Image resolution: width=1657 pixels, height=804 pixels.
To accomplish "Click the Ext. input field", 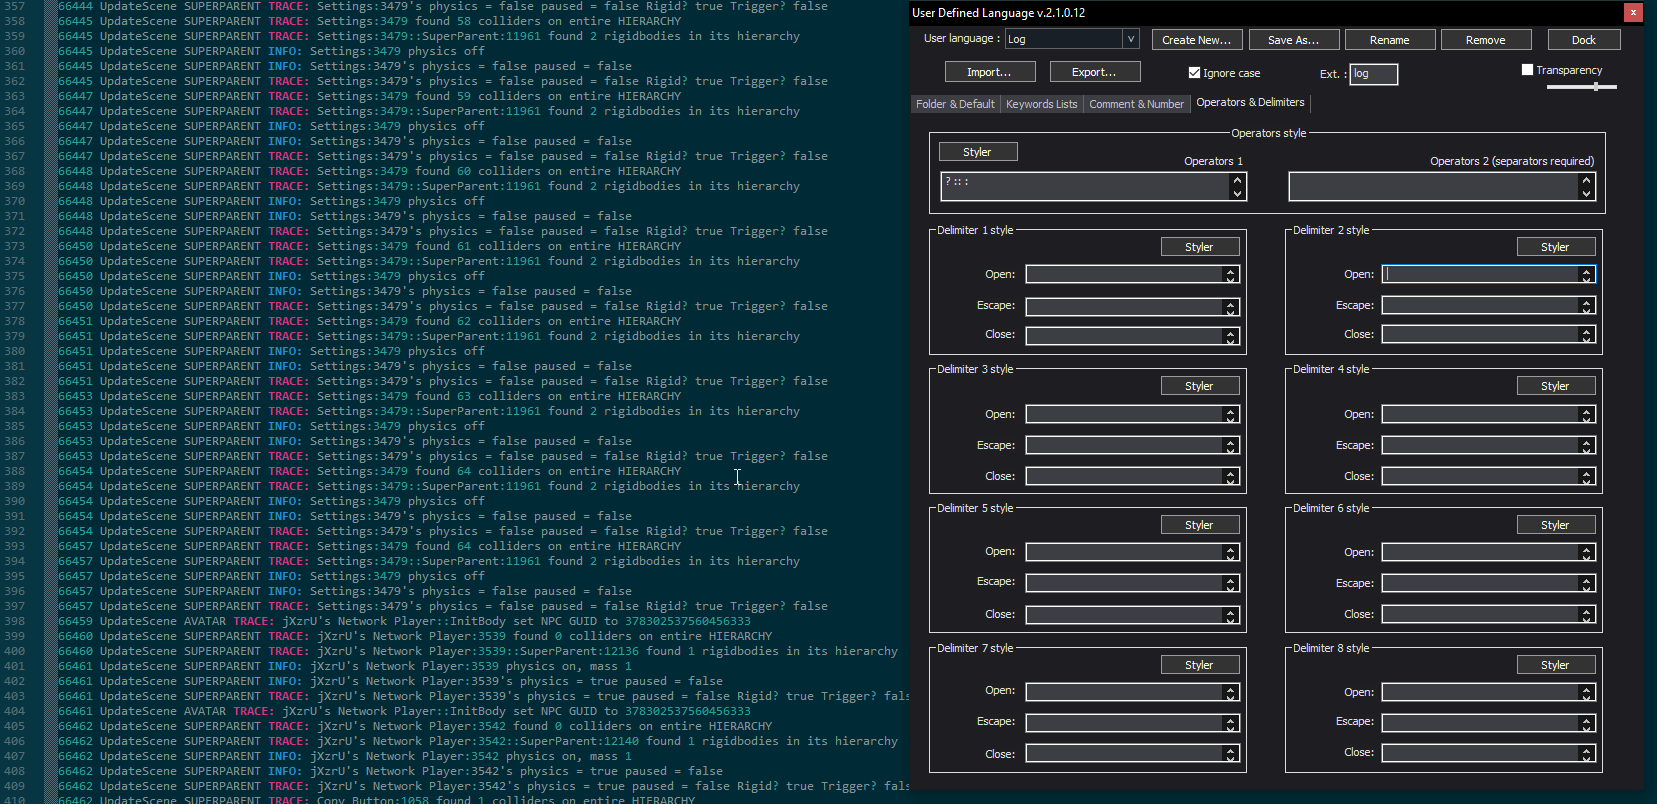I will 1373,74.
